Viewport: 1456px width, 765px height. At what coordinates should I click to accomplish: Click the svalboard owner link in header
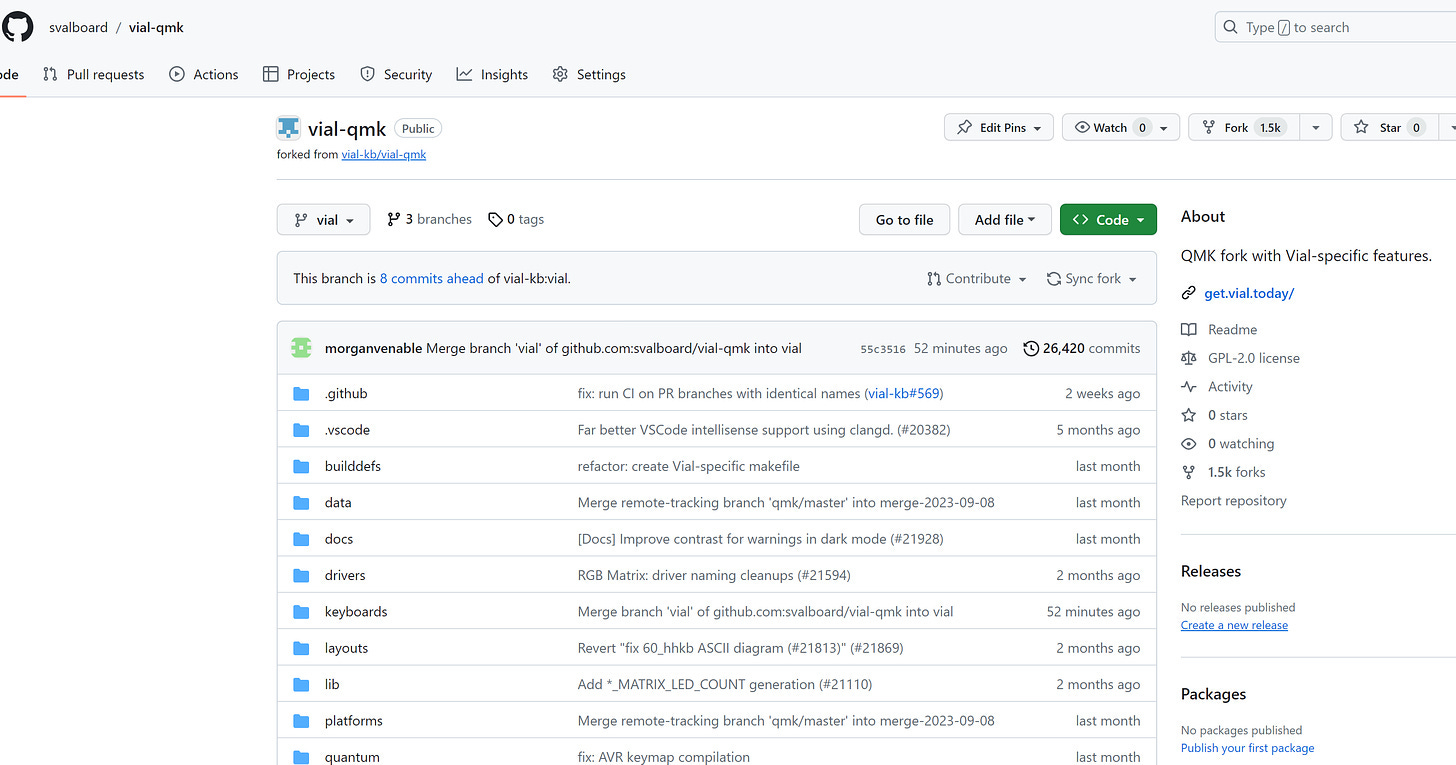[78, 27]
